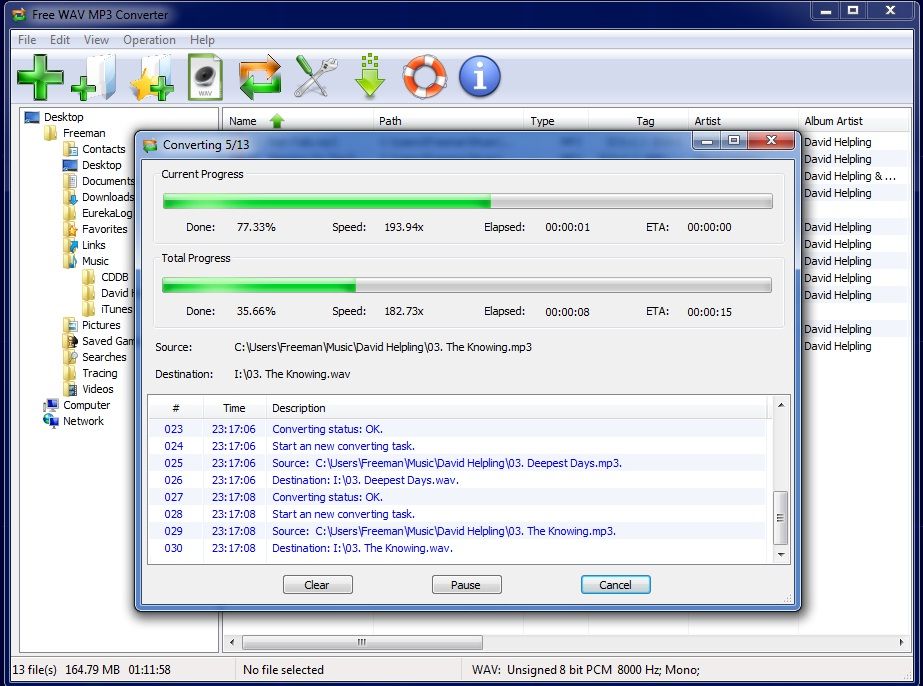Select the iTunes folder under Music
This screenshot has height=686, width=923.
tap(117, 309)
